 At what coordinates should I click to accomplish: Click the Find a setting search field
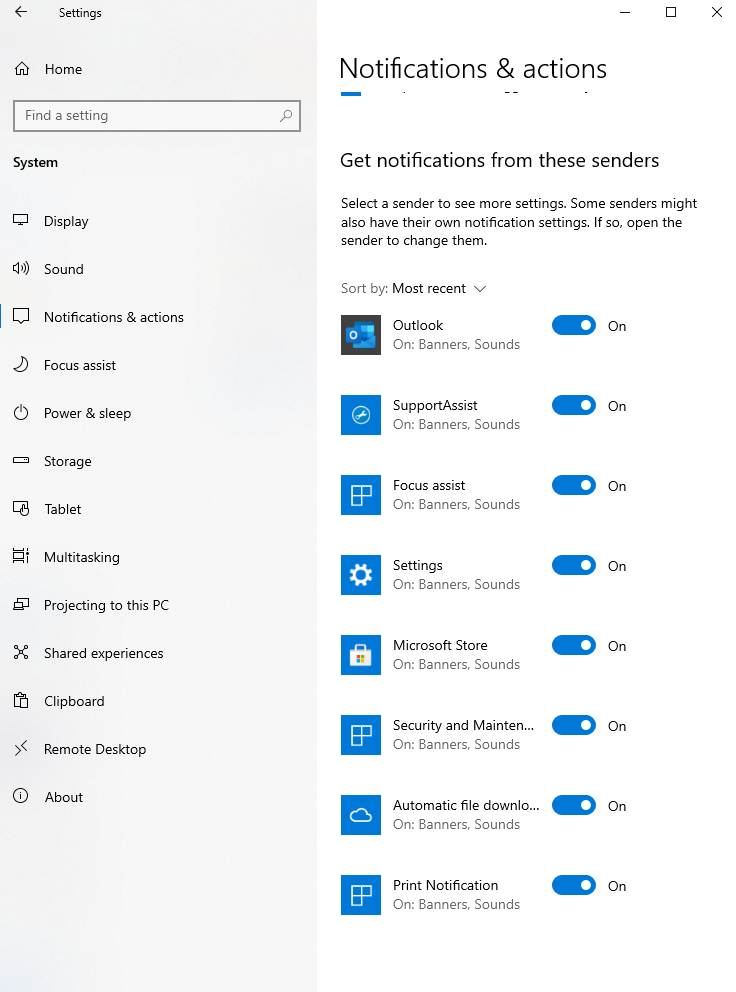[x=157, y=116]
